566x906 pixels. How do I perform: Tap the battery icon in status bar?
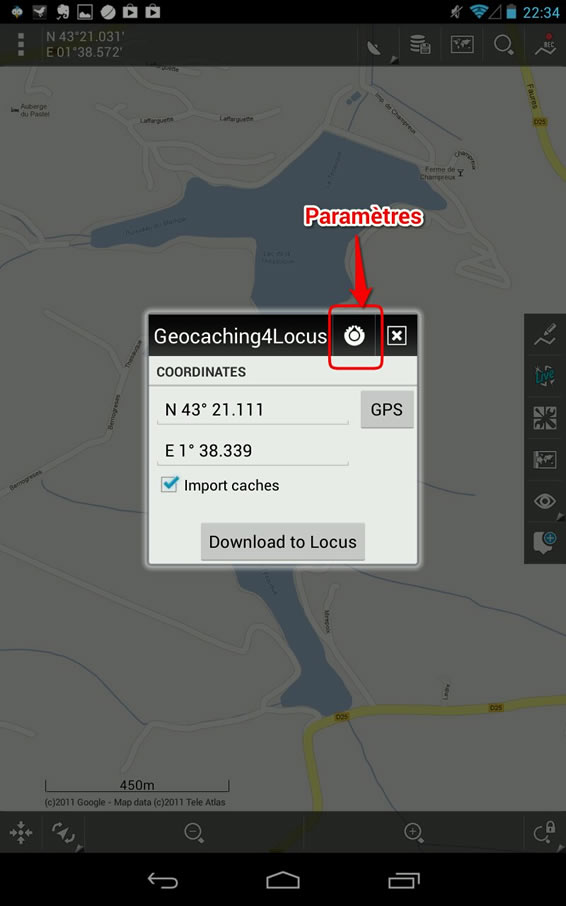[x=511, y=12]
